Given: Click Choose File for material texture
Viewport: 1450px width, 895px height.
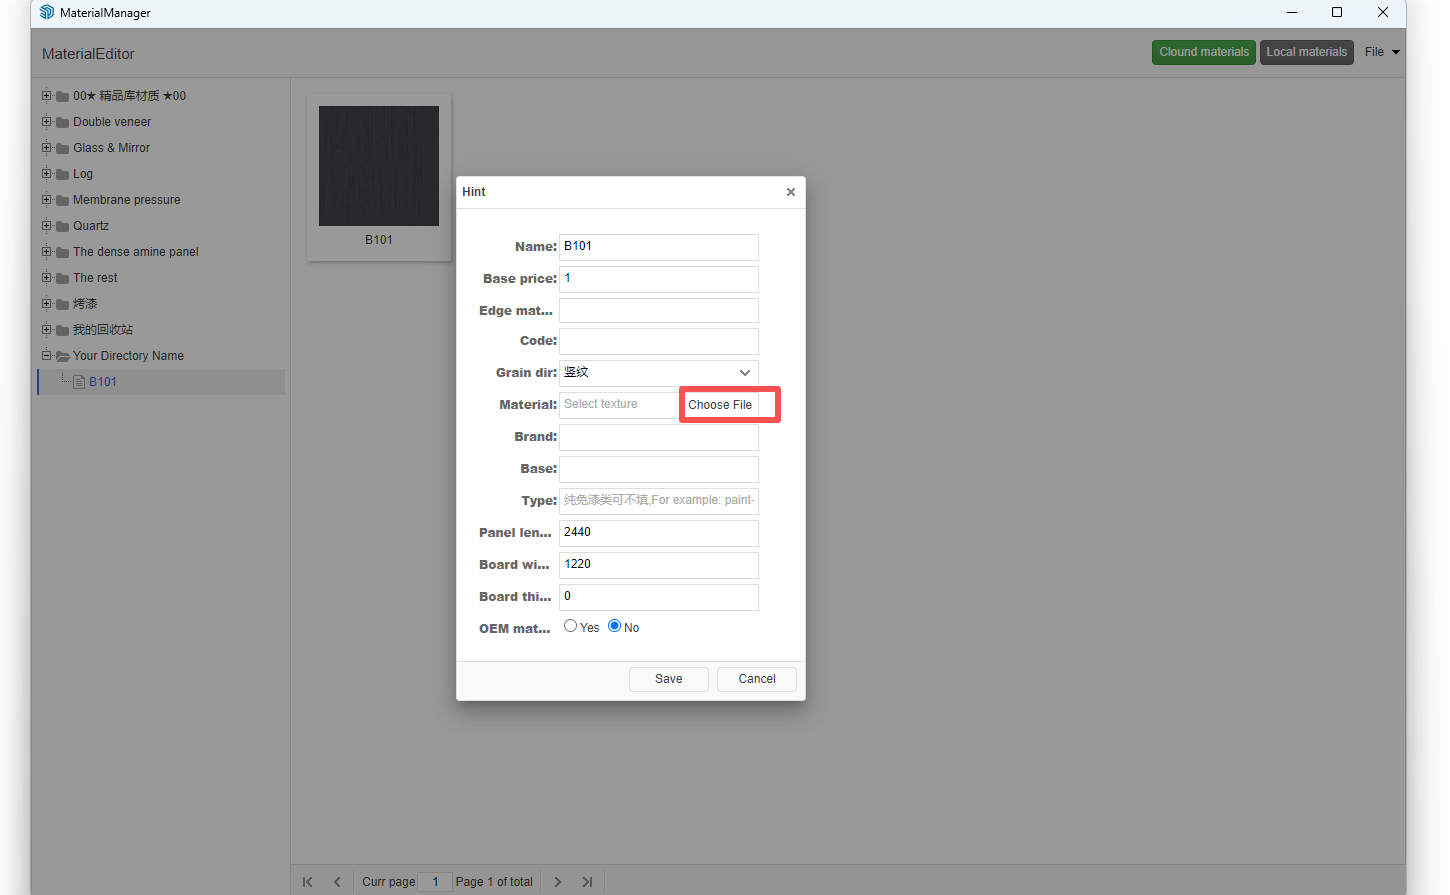Looking at the screenshot, I should click(x=720, y=405).
